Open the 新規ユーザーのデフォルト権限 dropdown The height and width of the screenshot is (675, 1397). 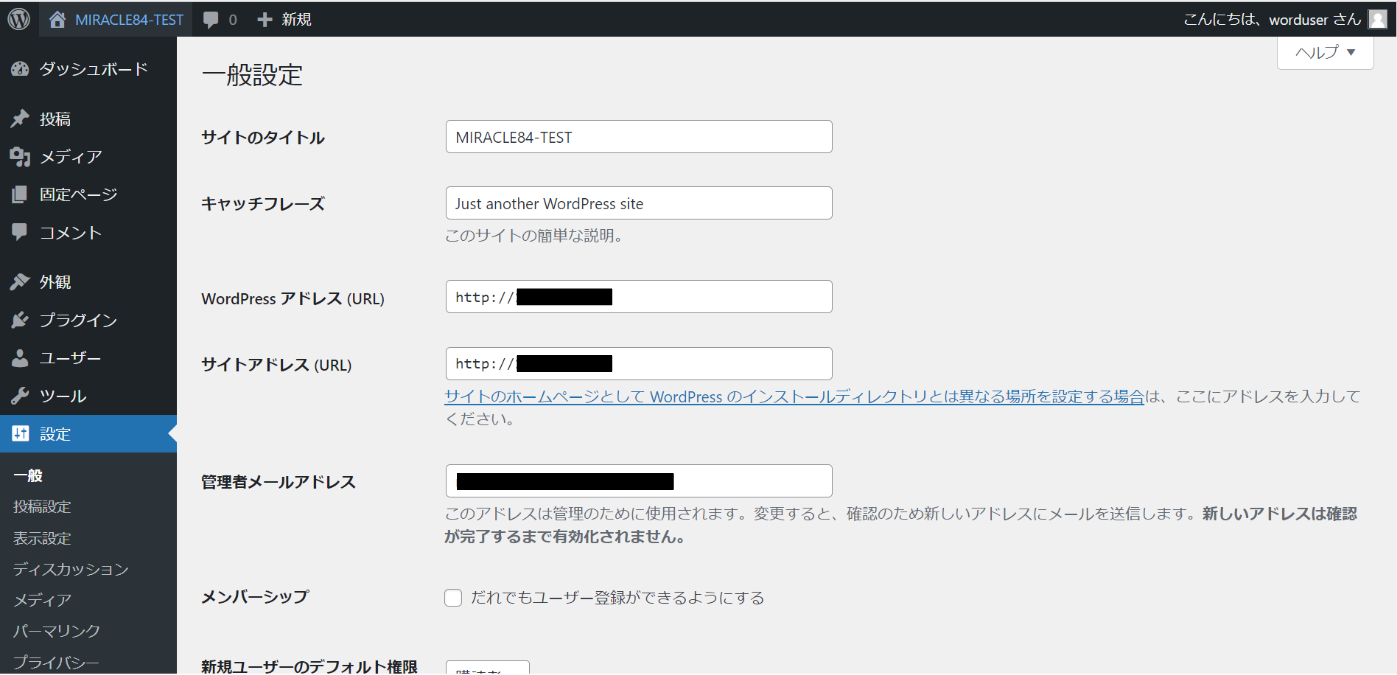coord(487,668)
